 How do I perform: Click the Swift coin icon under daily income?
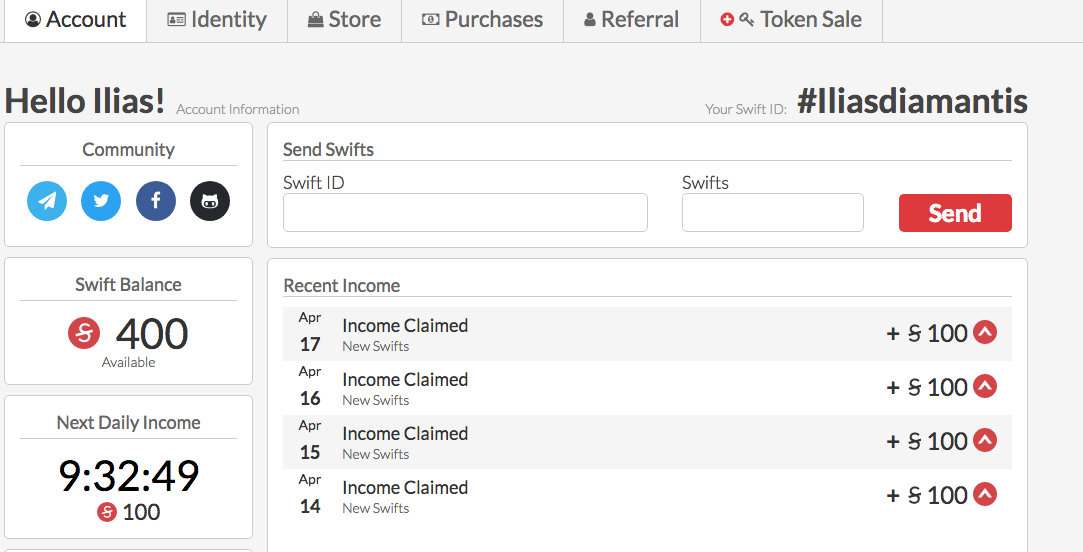pyautogui.click(x=107, y=513)
